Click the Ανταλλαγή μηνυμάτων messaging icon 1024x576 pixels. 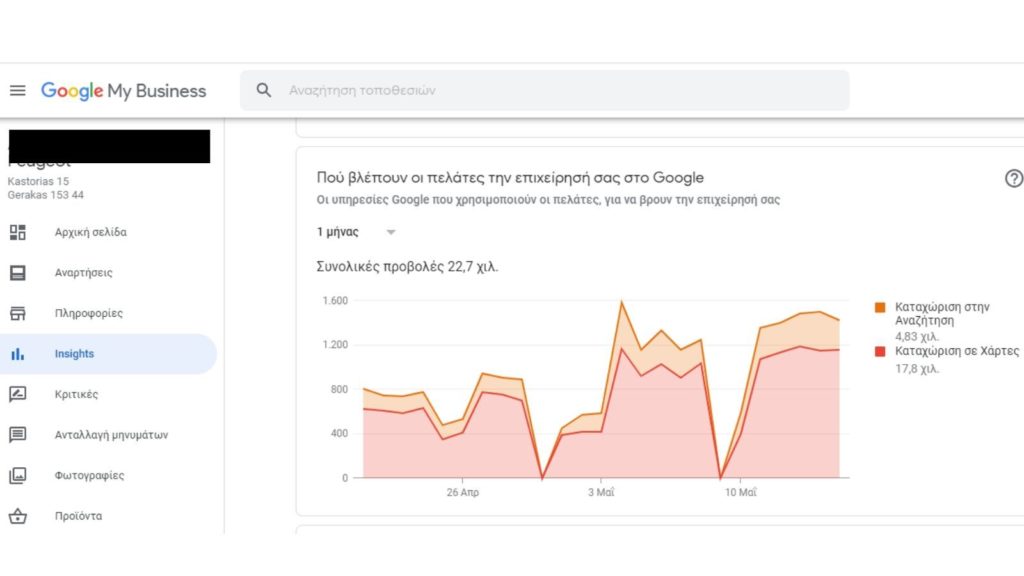click(x=17, y=434)
